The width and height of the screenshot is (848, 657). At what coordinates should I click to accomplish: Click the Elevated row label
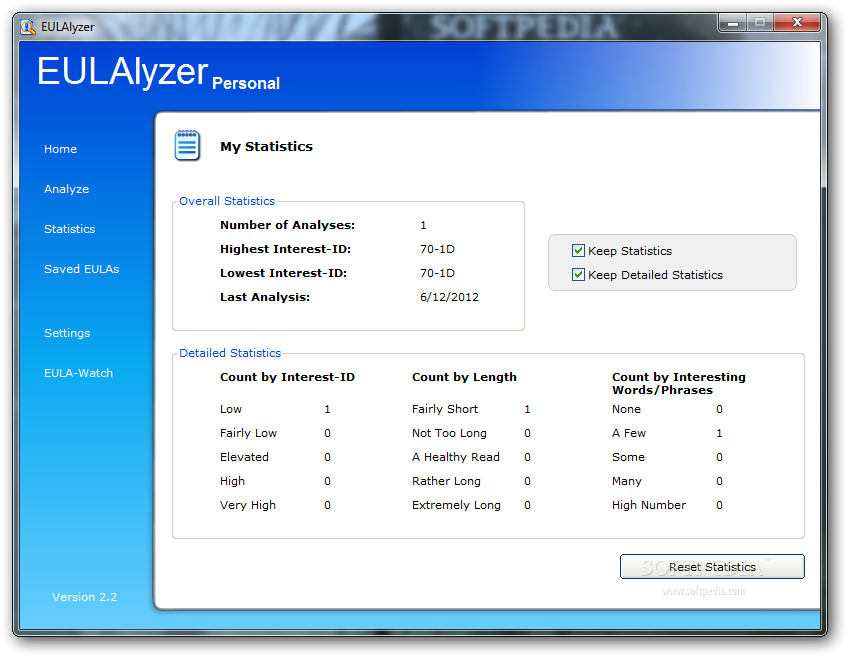[244, 457]
